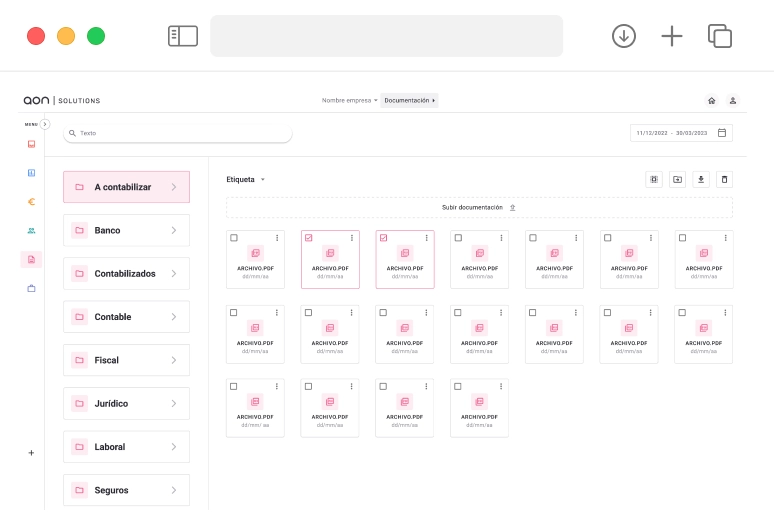Uncheck the third ARCHIVO.PDF file in top row
The width and height of the screenshot is (774, 528).
(x=383, y=238)
